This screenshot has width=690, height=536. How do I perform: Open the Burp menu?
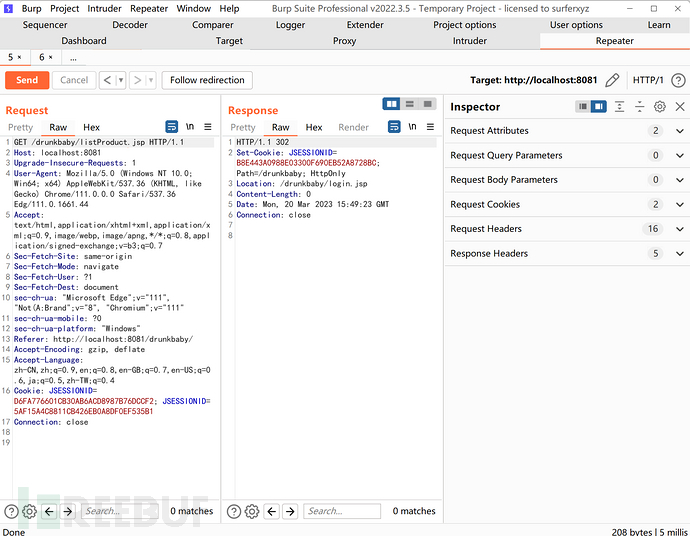(31, 8)
